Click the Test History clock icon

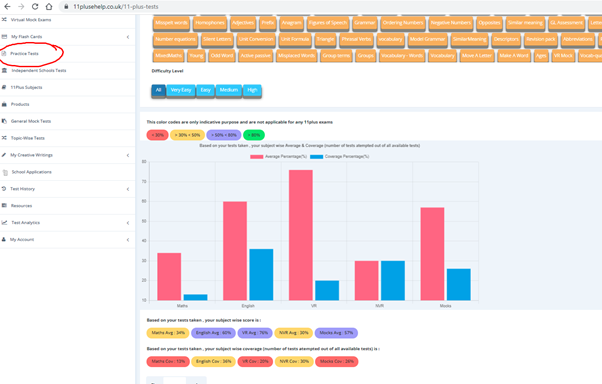pos(4,189)
